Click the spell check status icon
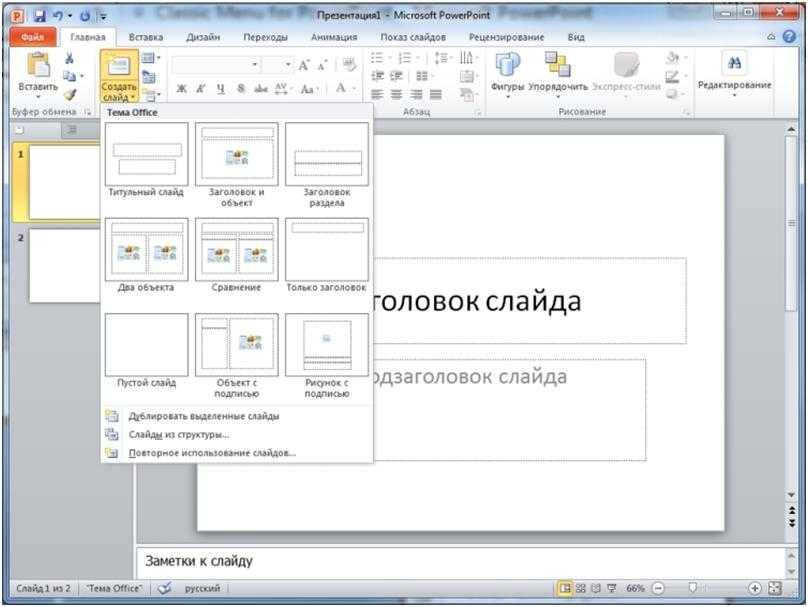 pos(164,588)
